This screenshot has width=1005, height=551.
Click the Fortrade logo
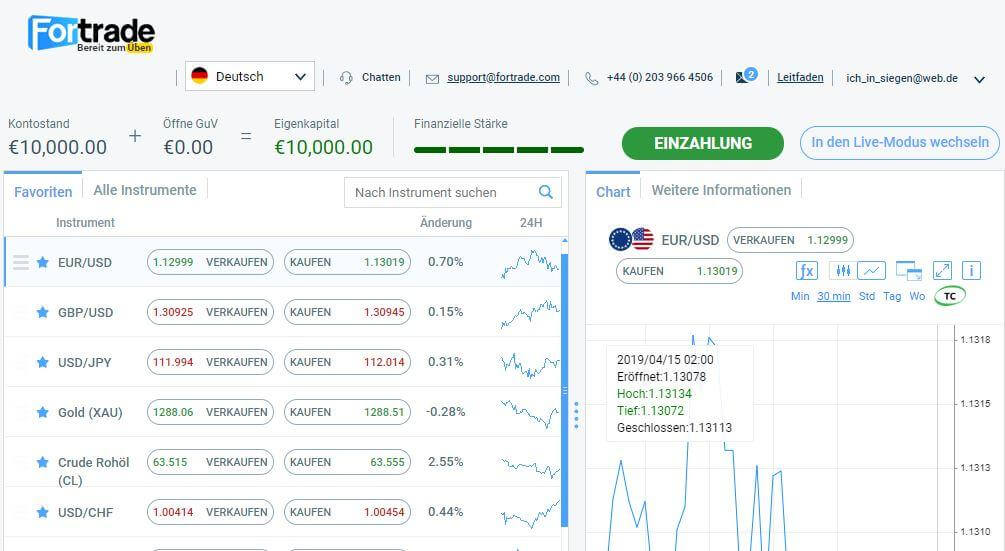(91, 34)
